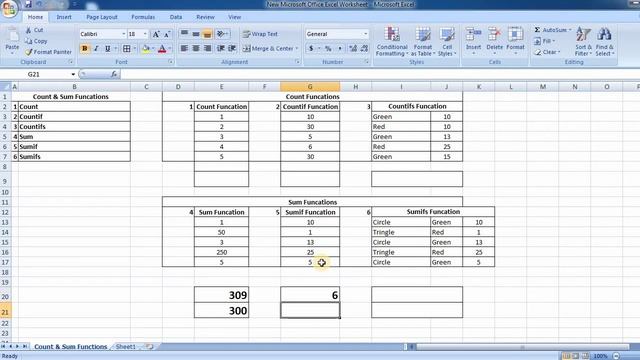The height and width of the screenshot is (360, 640).
Task: Increase decimal places
Action: coord(353,48)
